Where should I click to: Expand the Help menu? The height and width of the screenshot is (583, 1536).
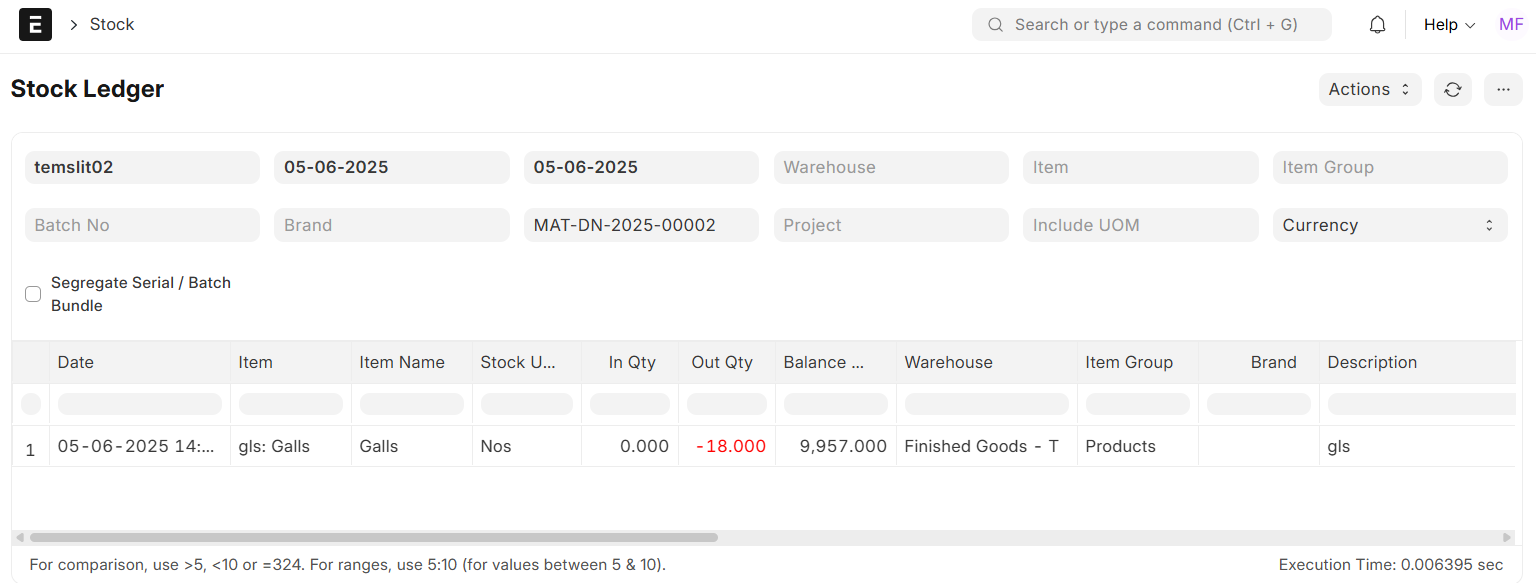(x=1449, y=25)
